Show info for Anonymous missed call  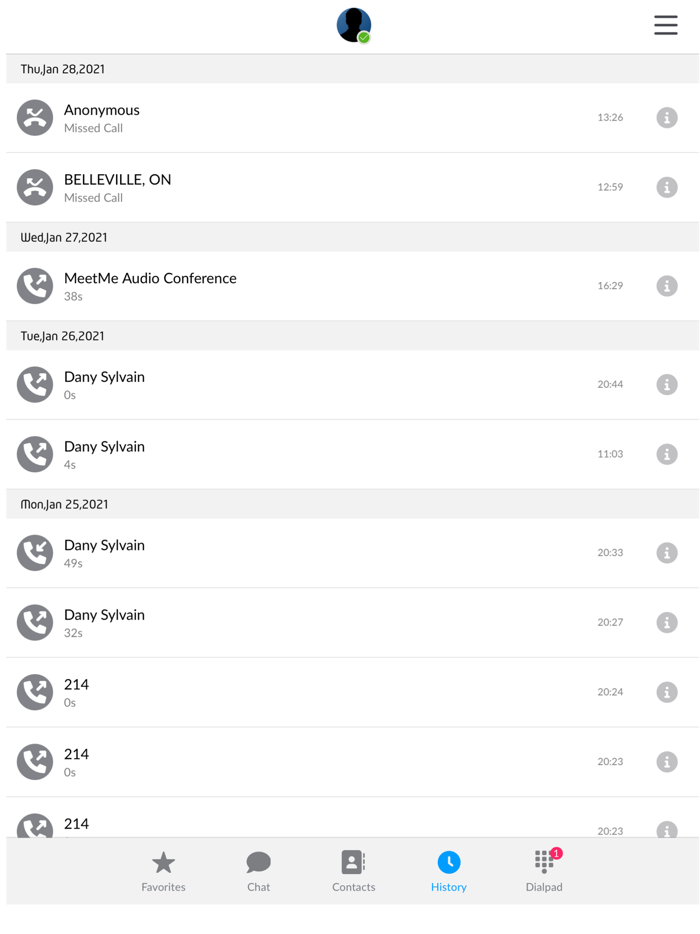coord(667,118)
